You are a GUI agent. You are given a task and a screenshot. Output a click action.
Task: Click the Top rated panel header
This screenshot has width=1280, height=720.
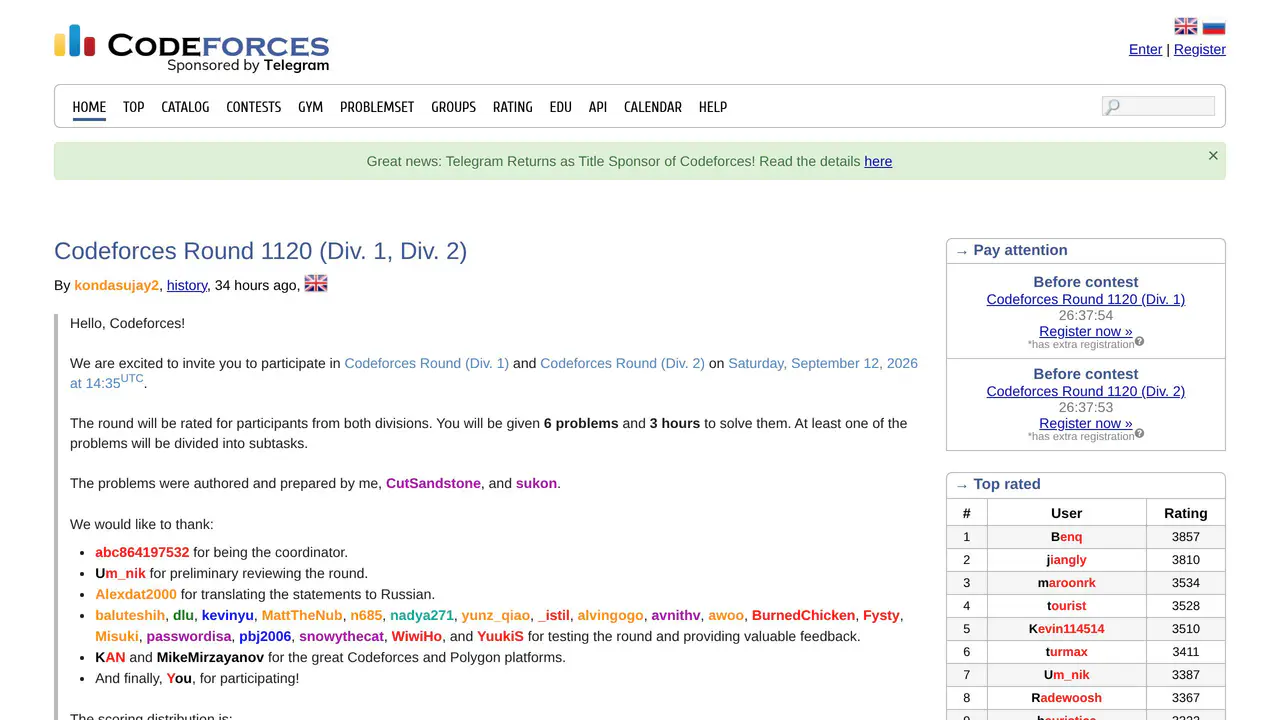tap(1086, 485)
